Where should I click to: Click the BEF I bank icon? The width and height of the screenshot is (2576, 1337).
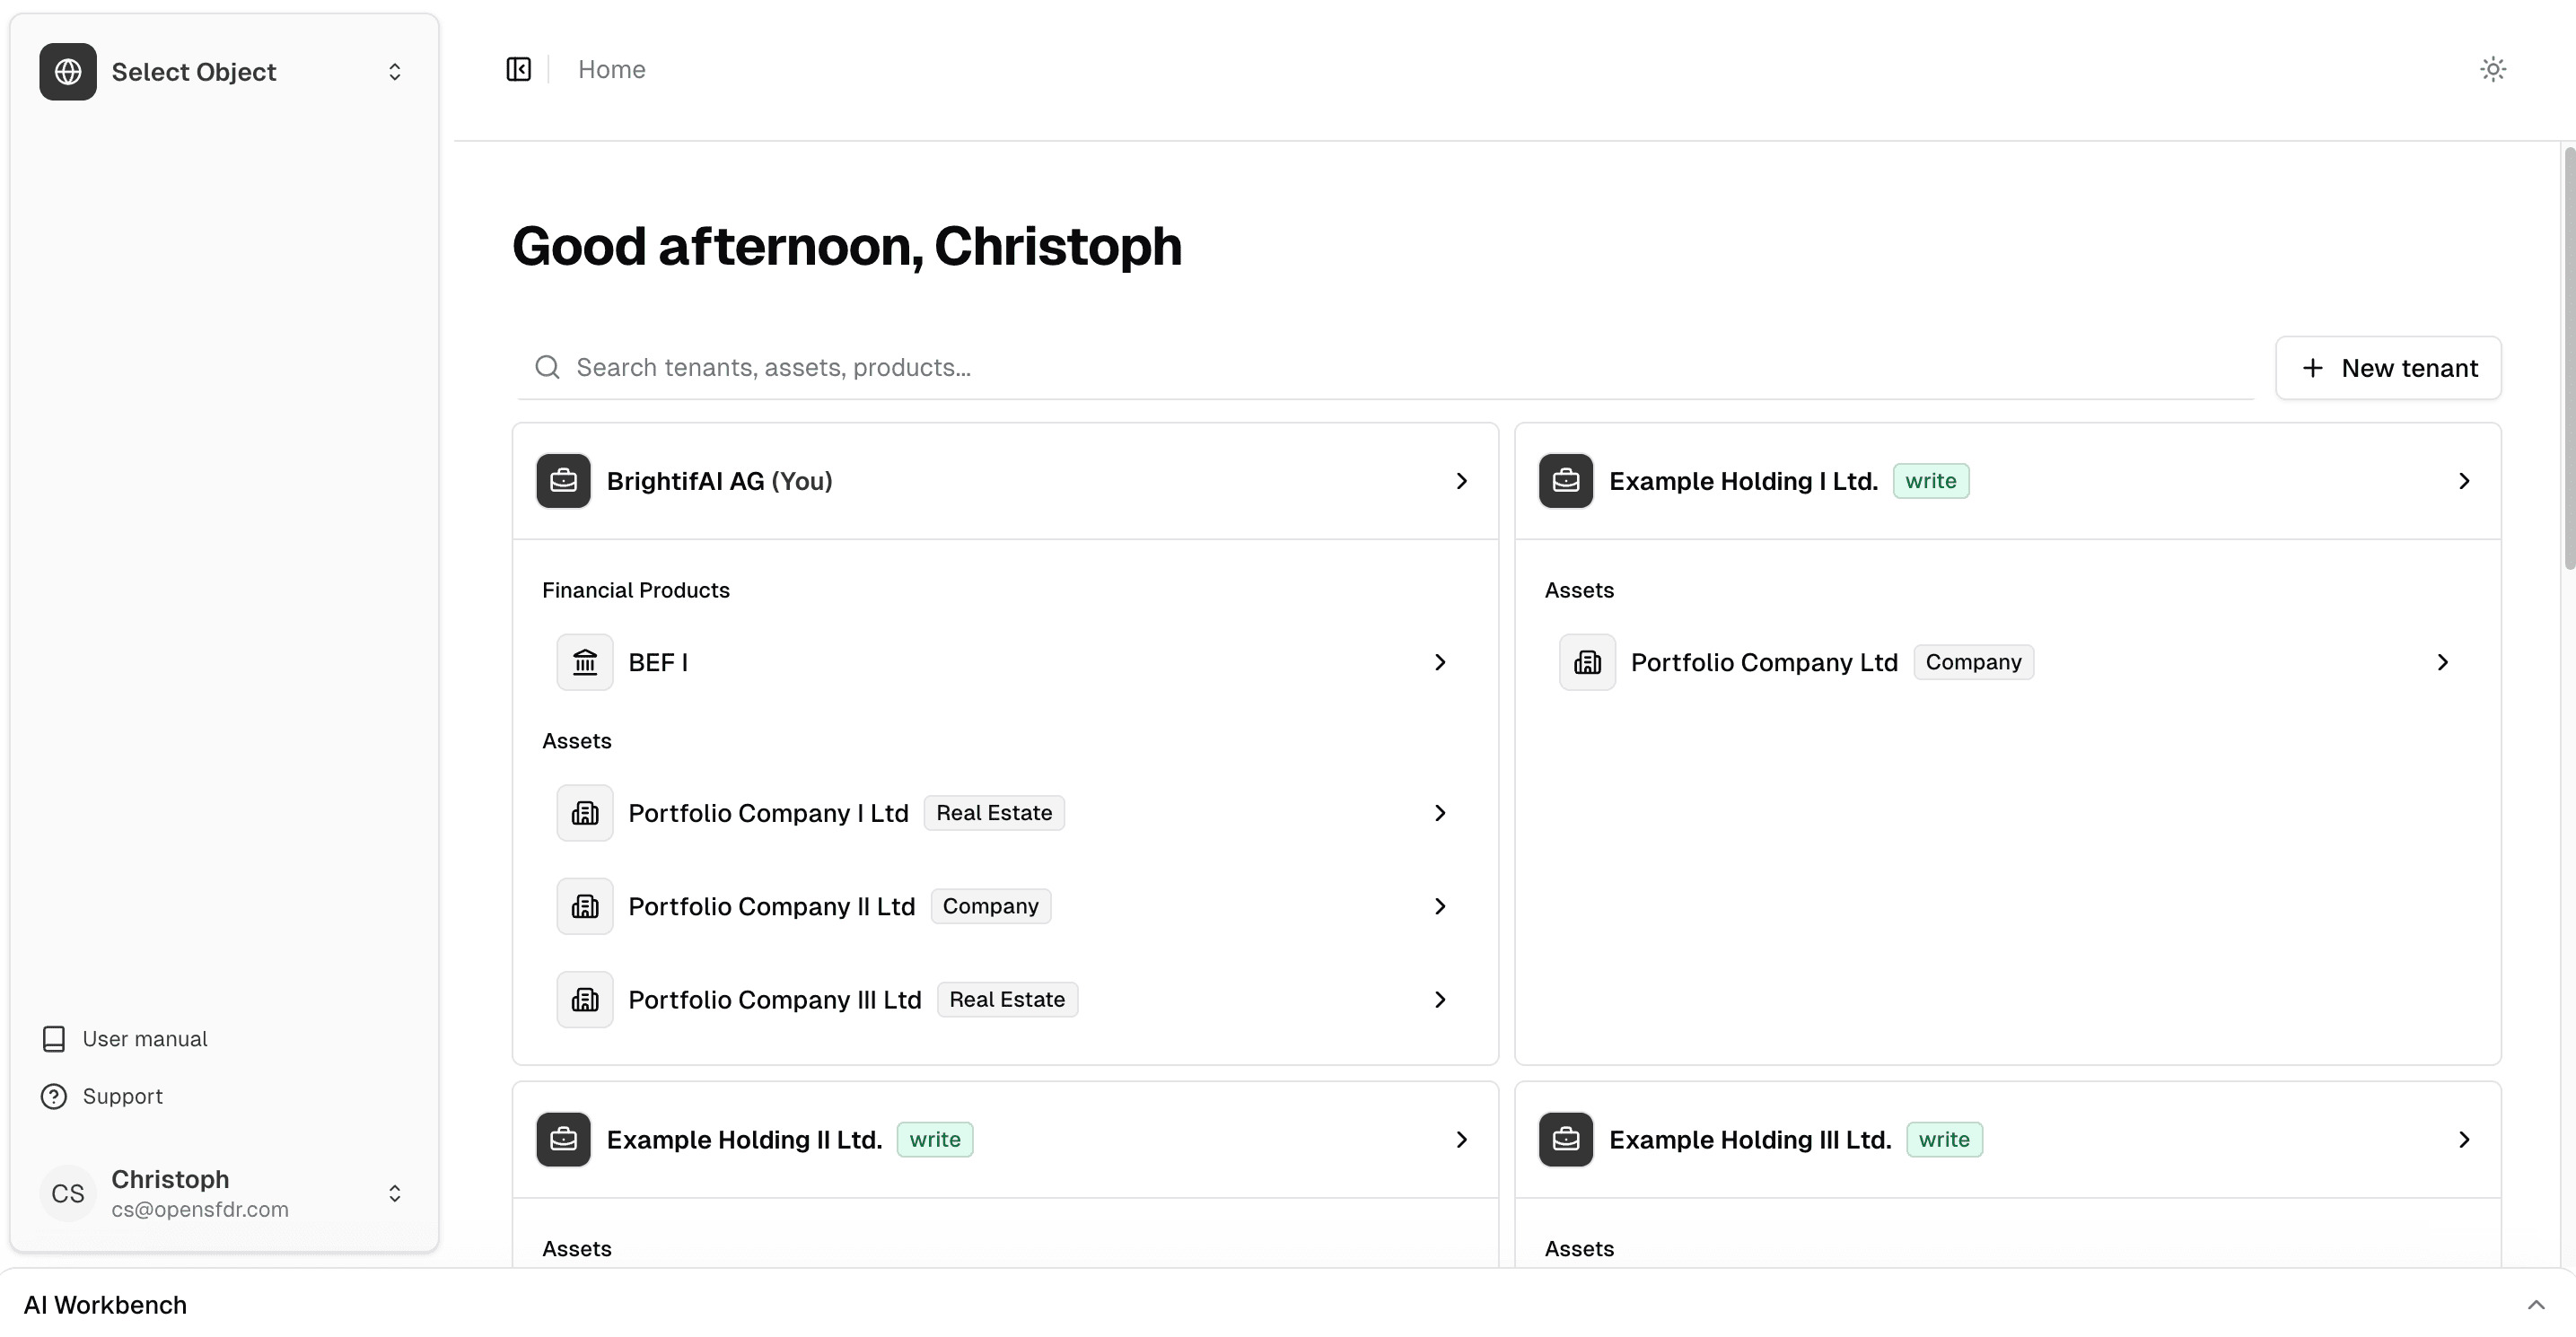click(x=585, y=662)
